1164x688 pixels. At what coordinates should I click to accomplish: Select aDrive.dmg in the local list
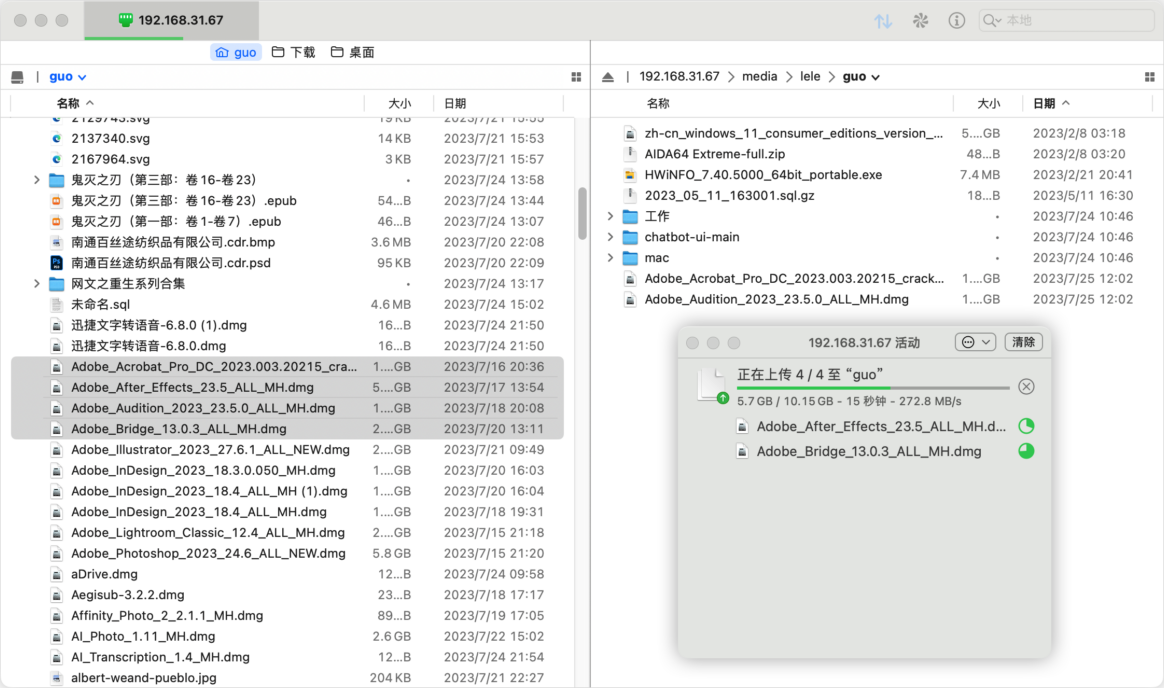pos(287,574)
